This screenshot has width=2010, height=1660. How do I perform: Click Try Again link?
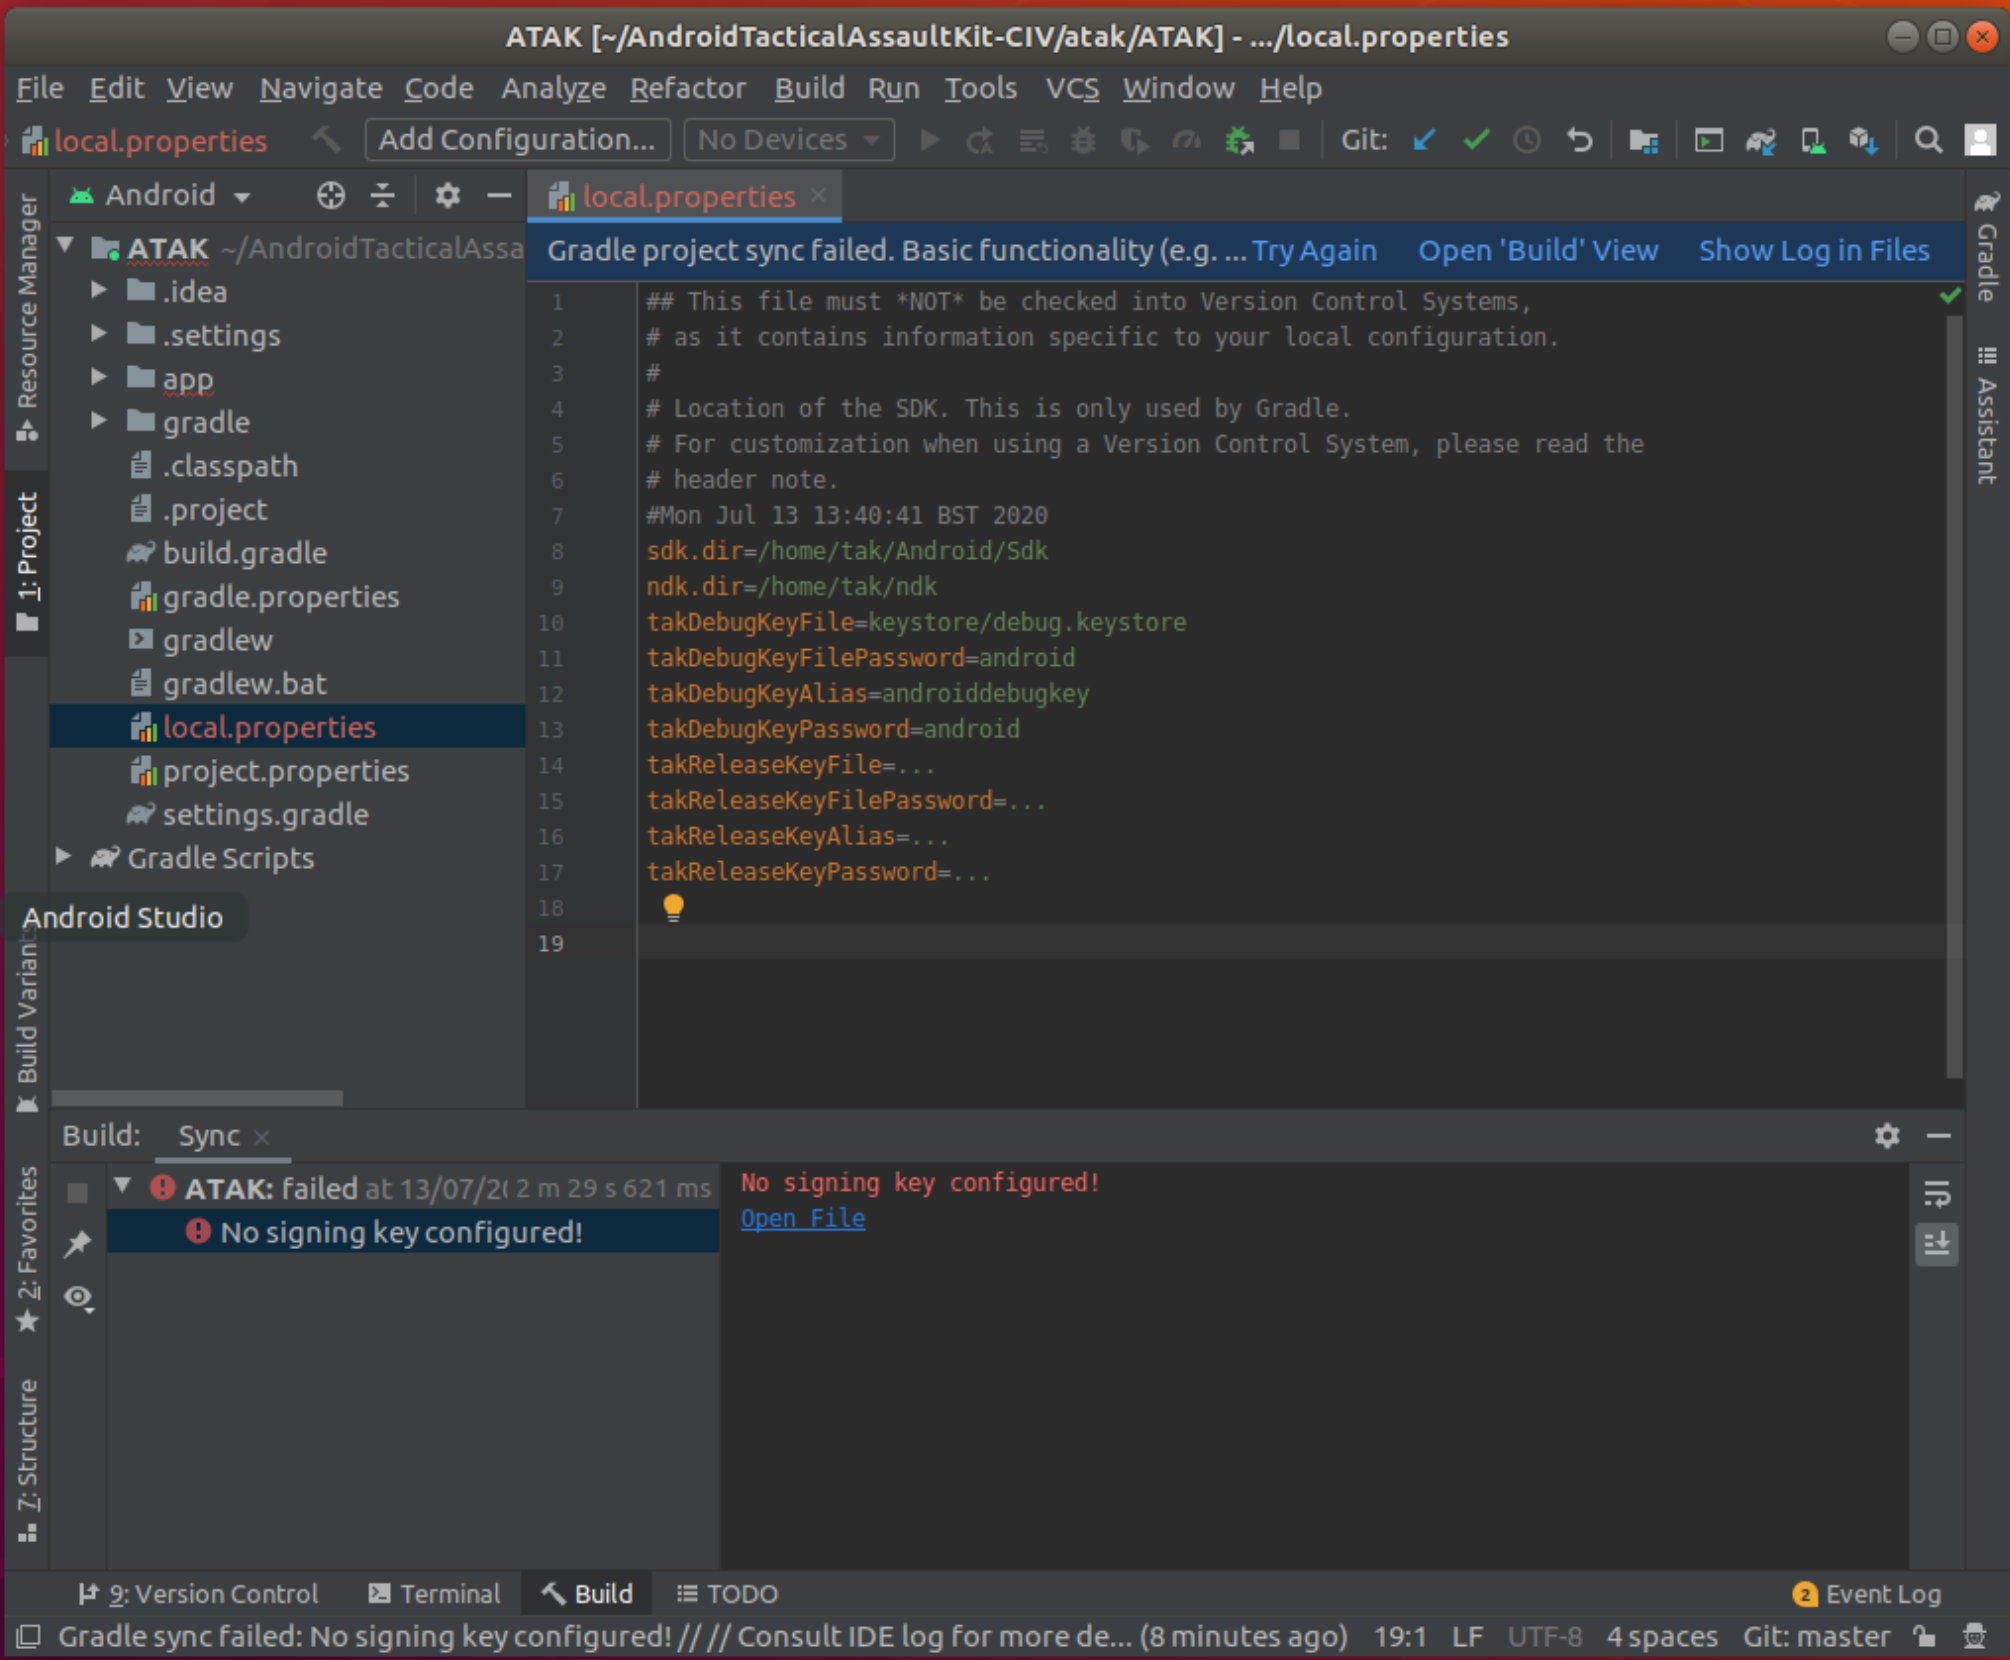[x=1314, y=250]
